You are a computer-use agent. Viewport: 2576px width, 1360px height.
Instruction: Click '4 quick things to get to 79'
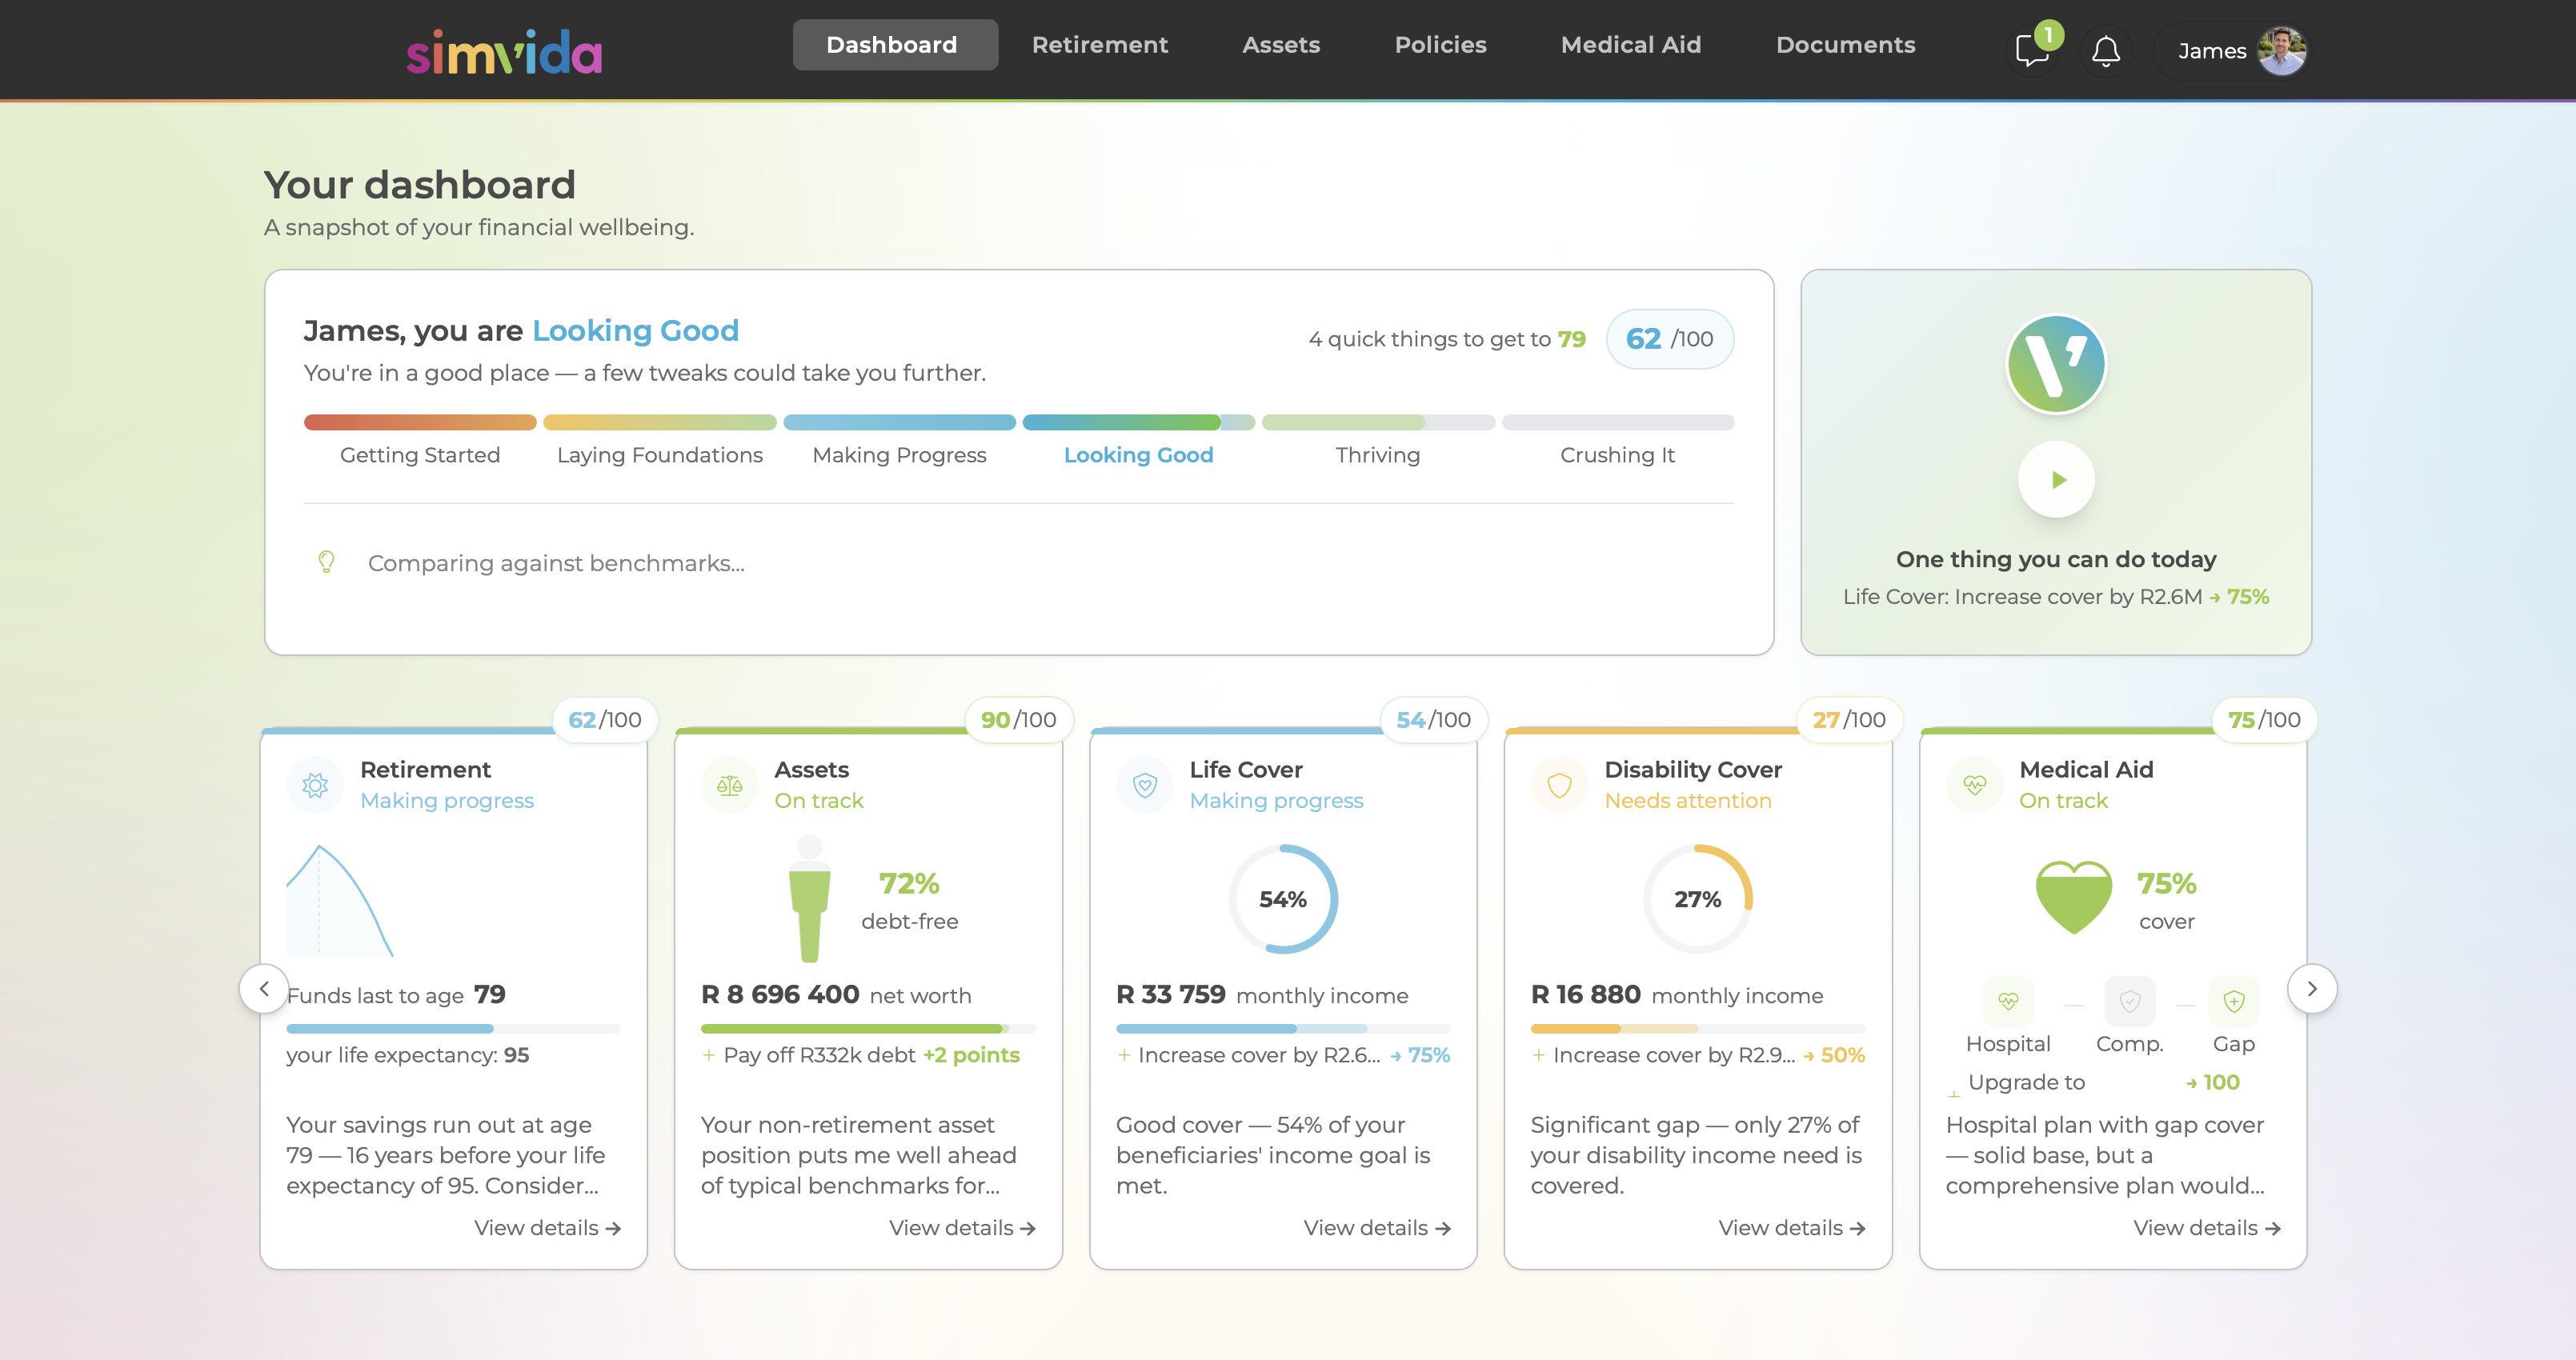click(x=1447, y=339)
